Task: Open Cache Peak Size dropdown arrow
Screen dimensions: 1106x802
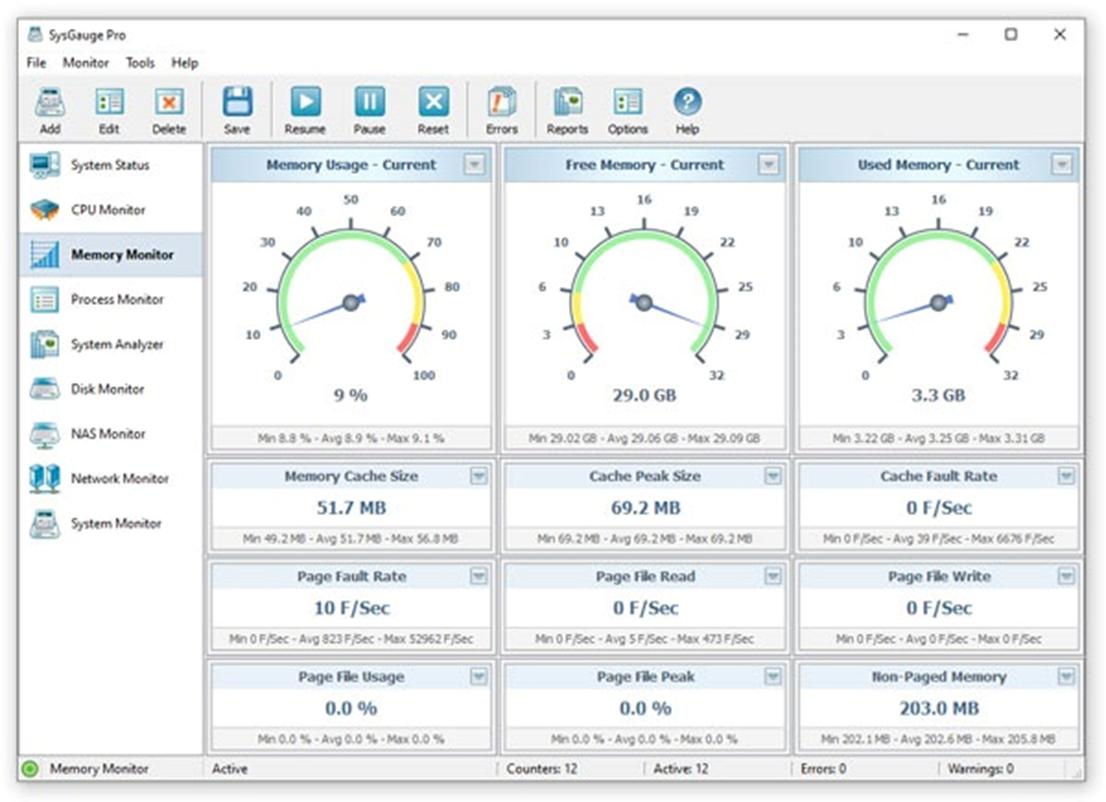Action: (x=773, y=476)
